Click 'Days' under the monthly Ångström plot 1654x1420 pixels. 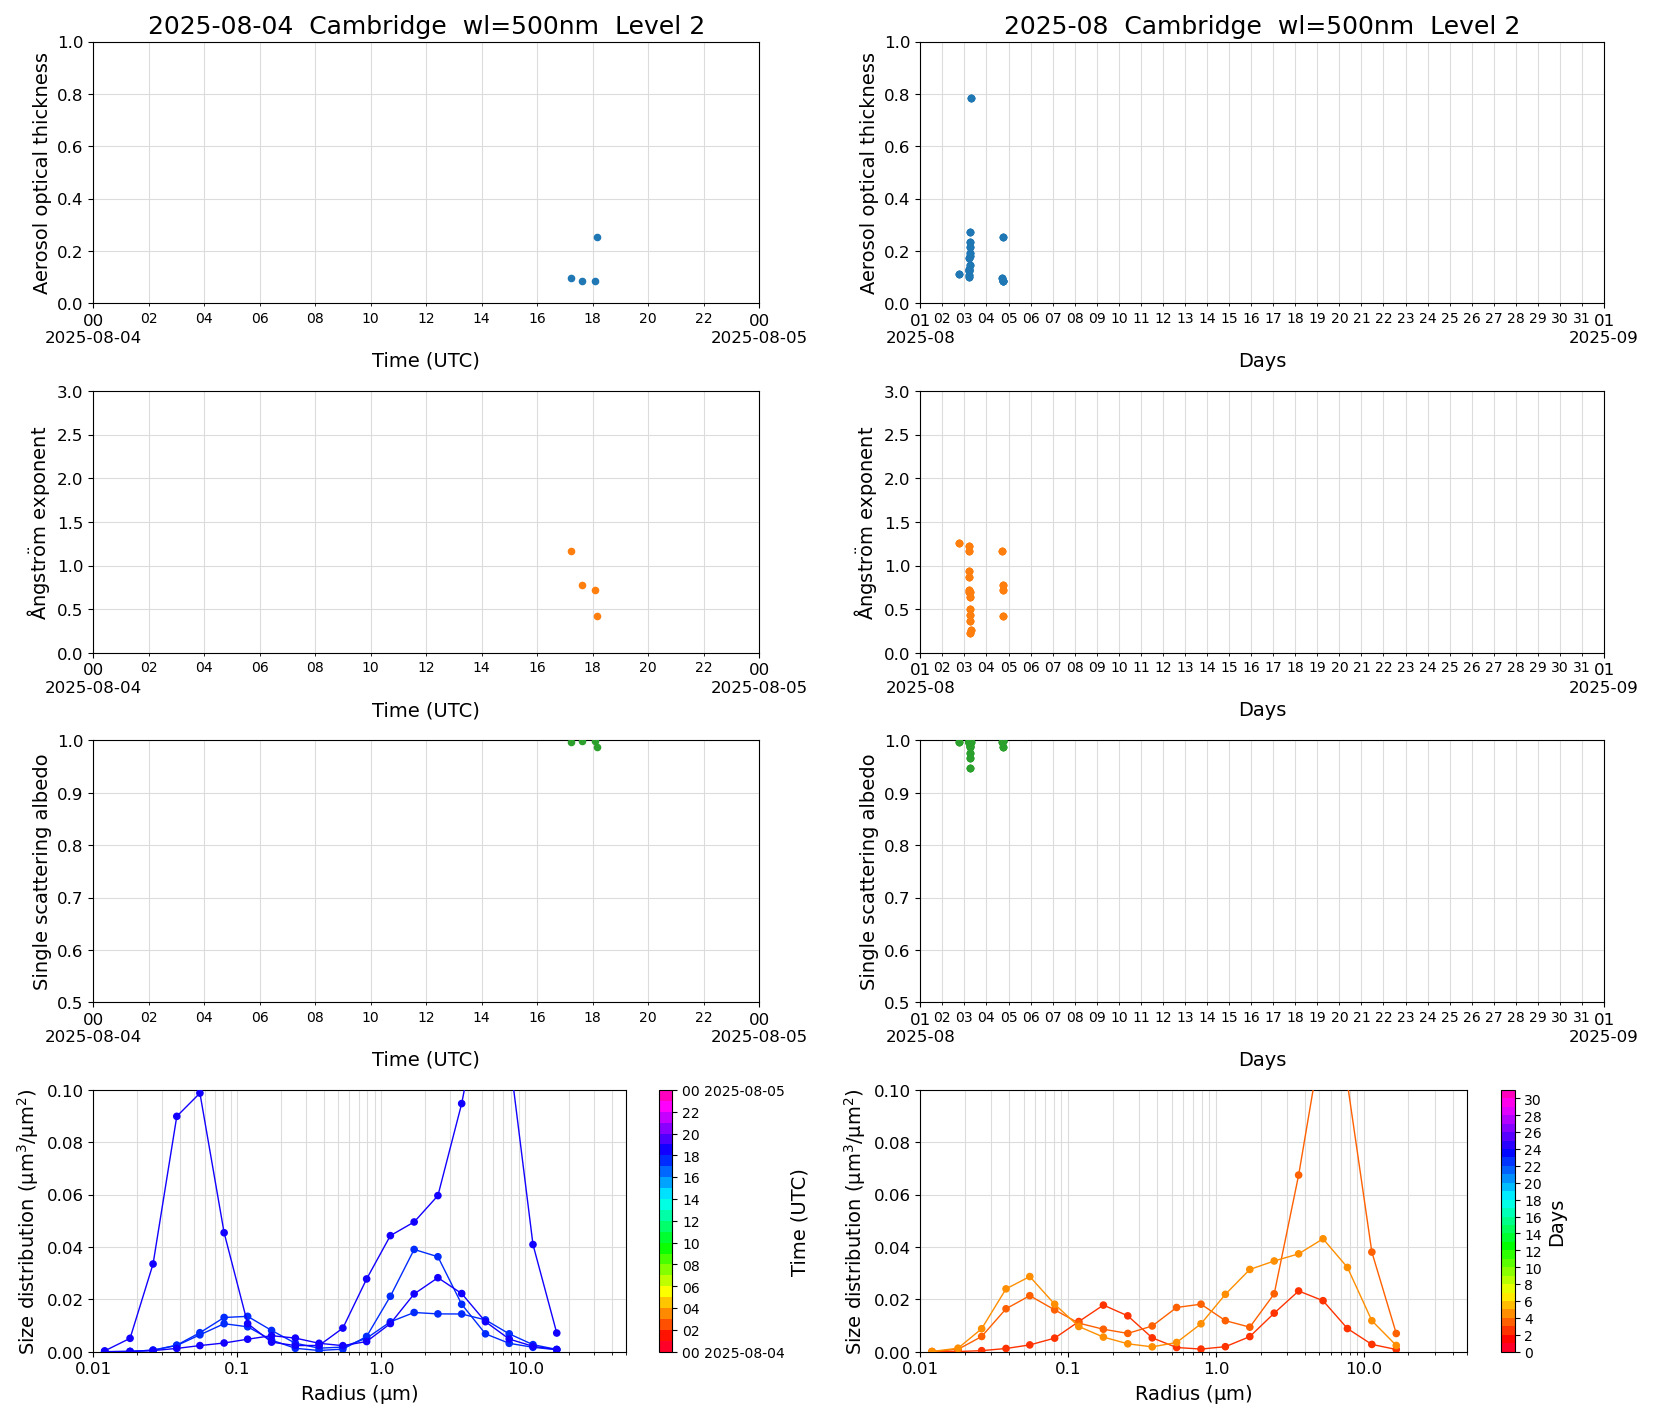1262,710
